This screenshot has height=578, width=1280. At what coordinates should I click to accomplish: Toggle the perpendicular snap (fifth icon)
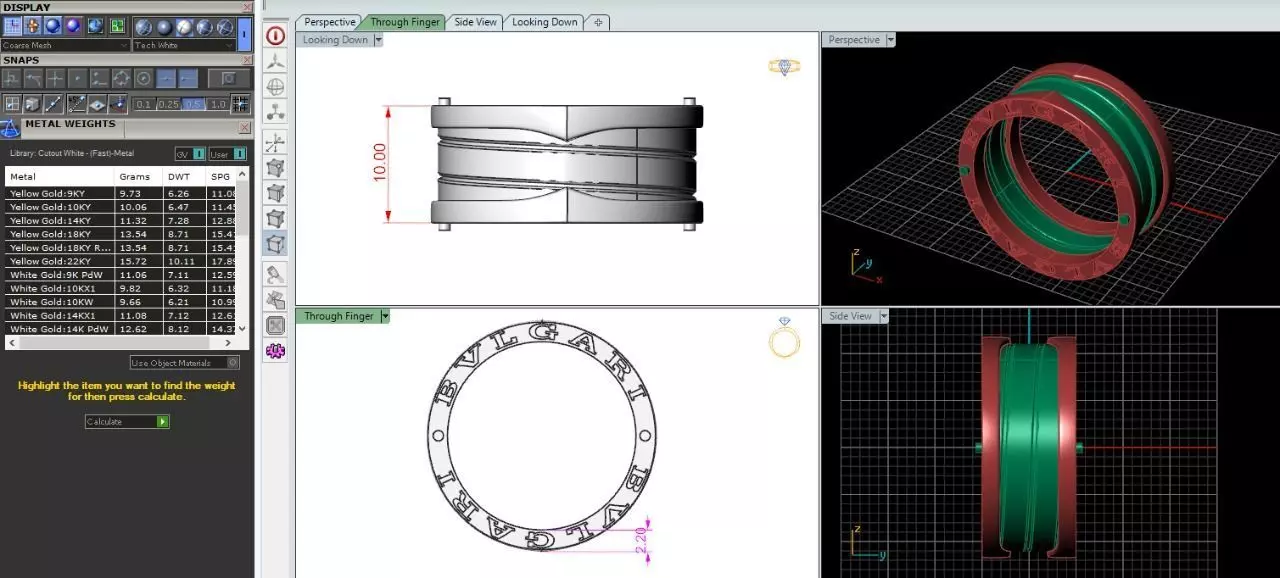pos(99,78)
